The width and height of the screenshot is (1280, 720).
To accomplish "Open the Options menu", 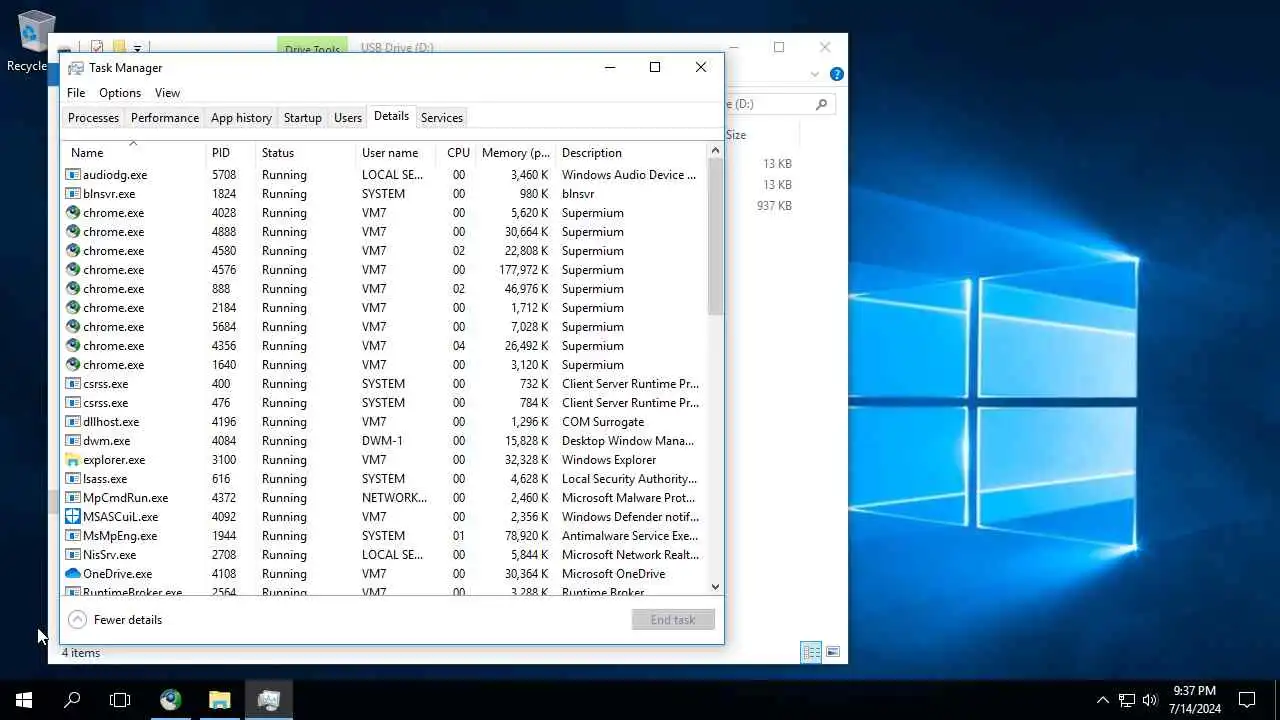I will tap(120, 93).
